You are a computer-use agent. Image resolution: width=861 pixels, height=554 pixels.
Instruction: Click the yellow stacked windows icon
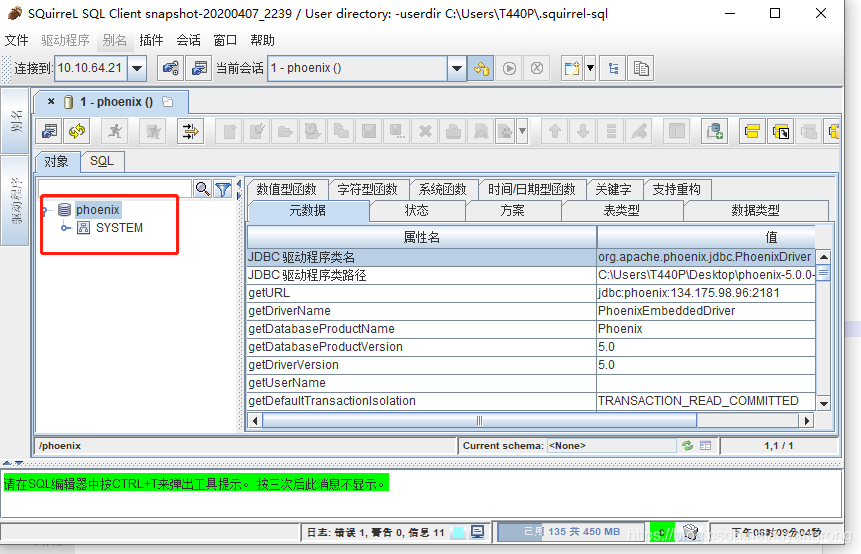tap(752, 131)
